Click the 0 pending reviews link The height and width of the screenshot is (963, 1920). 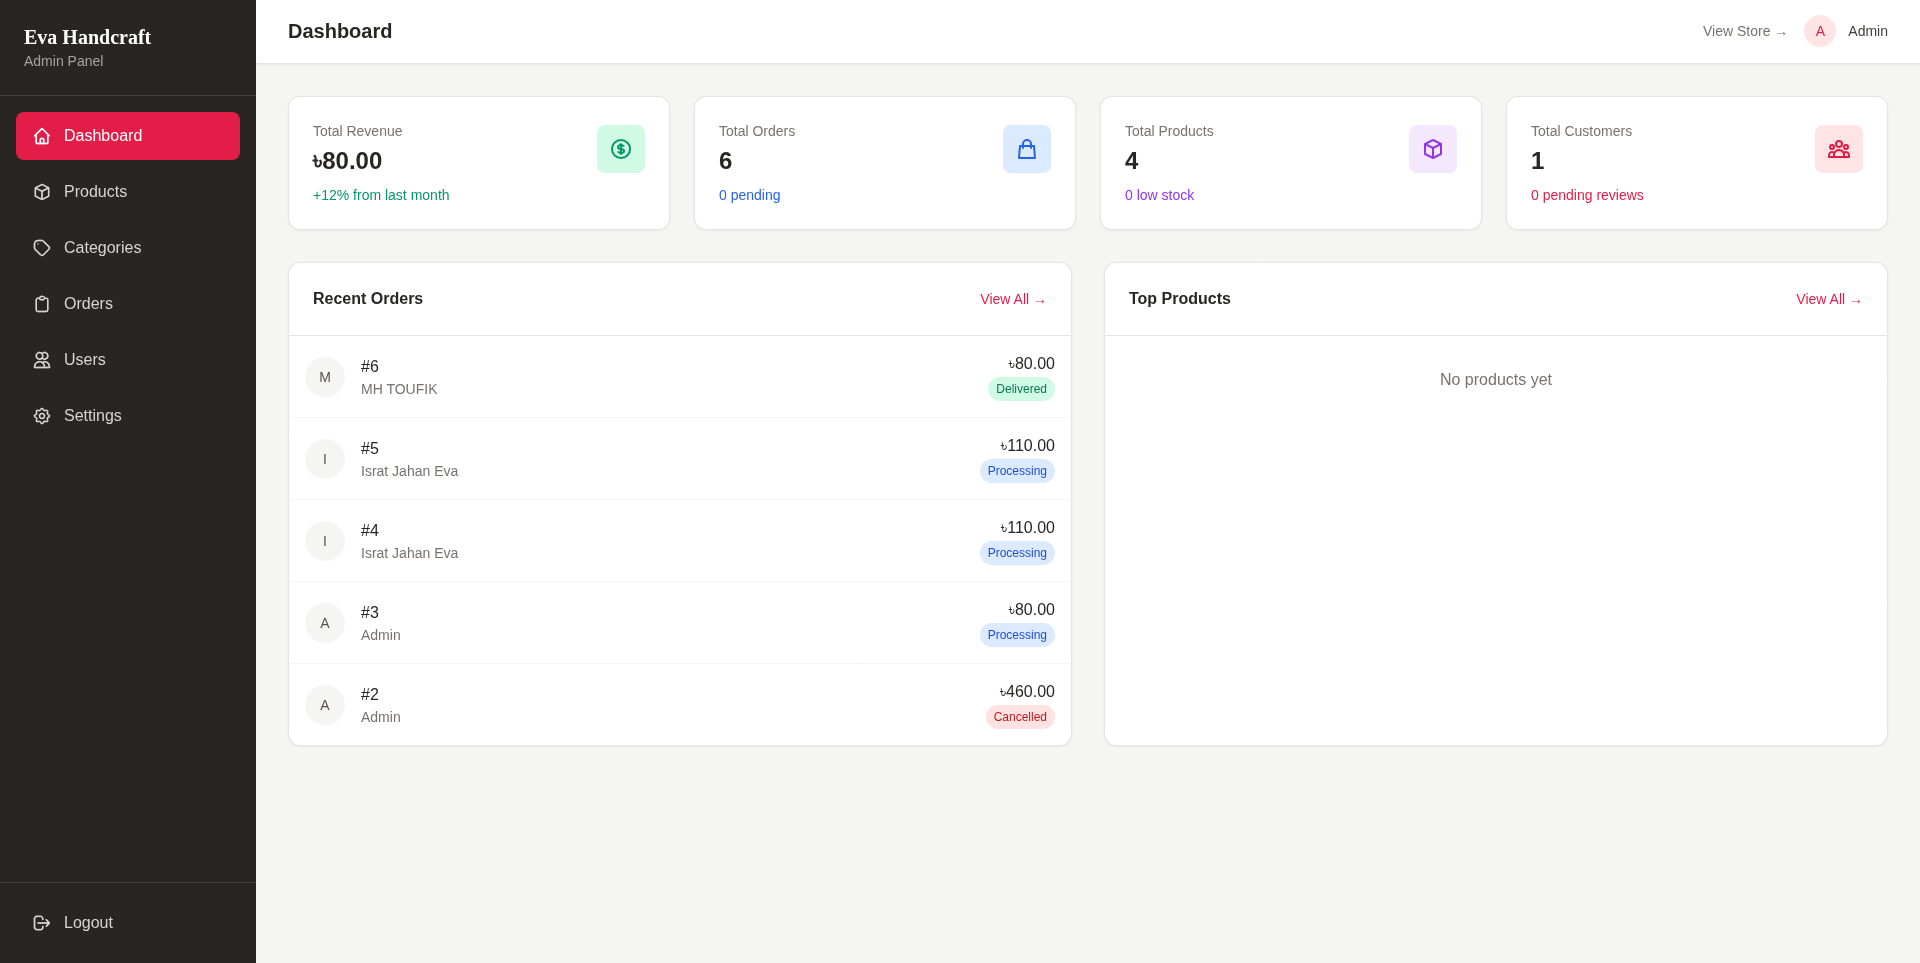click(1586, 195)
